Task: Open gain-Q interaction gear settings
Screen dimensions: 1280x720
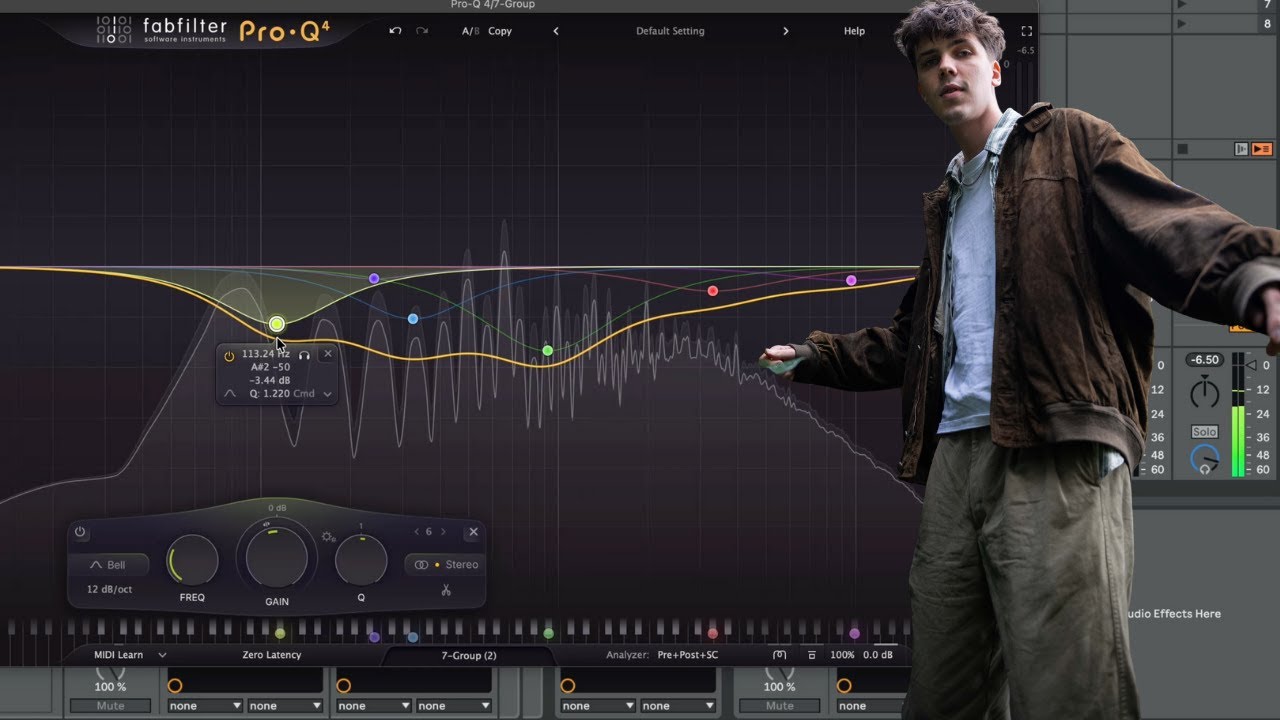Action: pyautogui.click(x=328, y=537)
